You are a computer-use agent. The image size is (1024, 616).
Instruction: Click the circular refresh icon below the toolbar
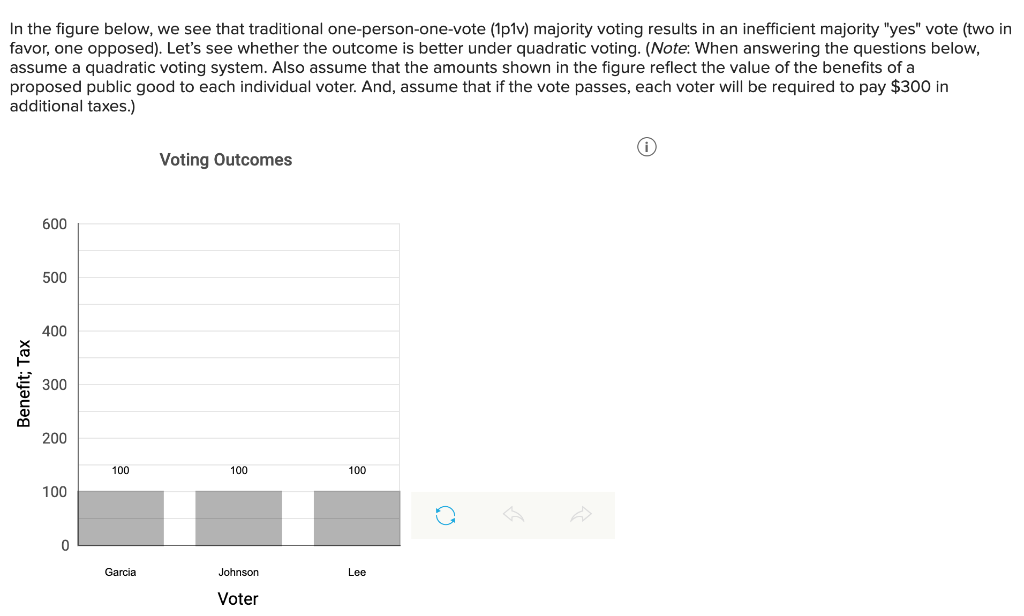[444, 514]
